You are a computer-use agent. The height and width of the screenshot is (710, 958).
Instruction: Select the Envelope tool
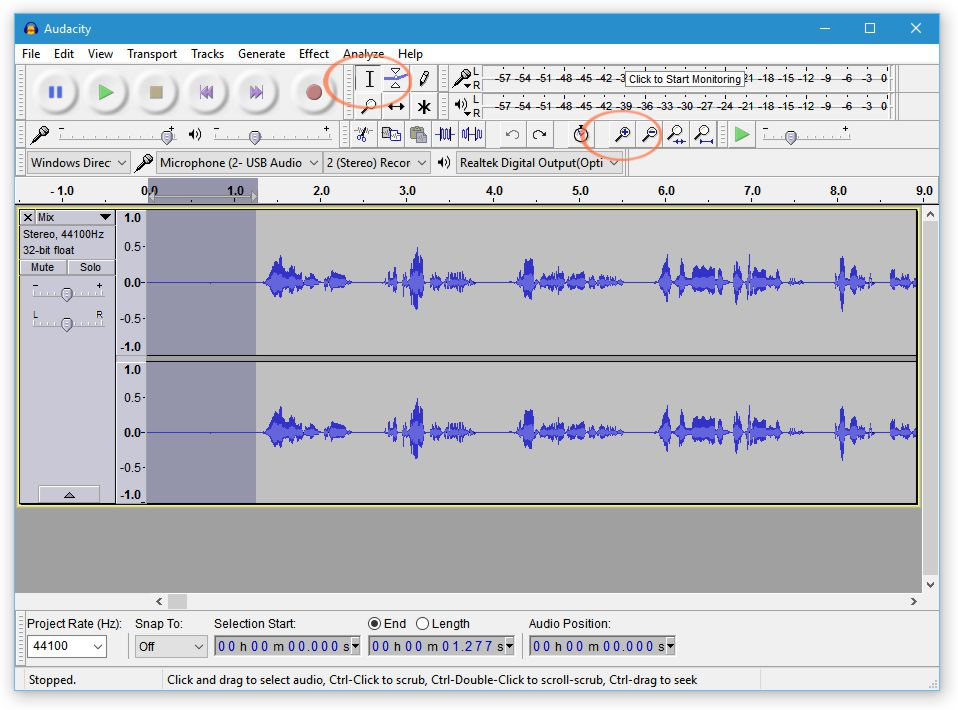(x=396, y=79)
